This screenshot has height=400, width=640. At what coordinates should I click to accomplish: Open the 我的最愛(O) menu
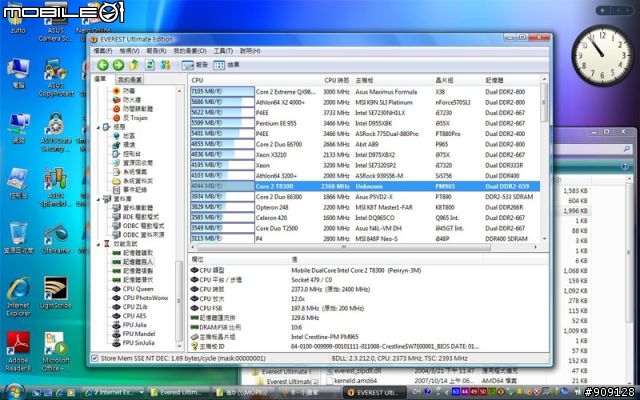[190, 51]
